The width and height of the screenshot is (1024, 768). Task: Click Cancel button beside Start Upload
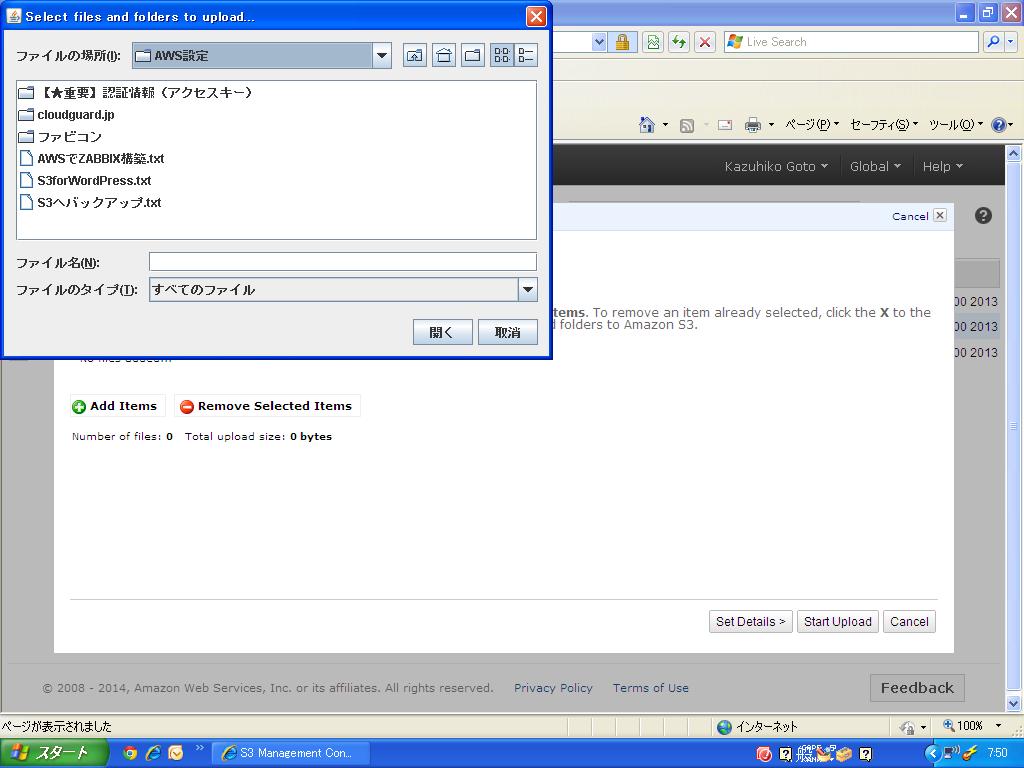pyautogui.click(x=909, y=622)
